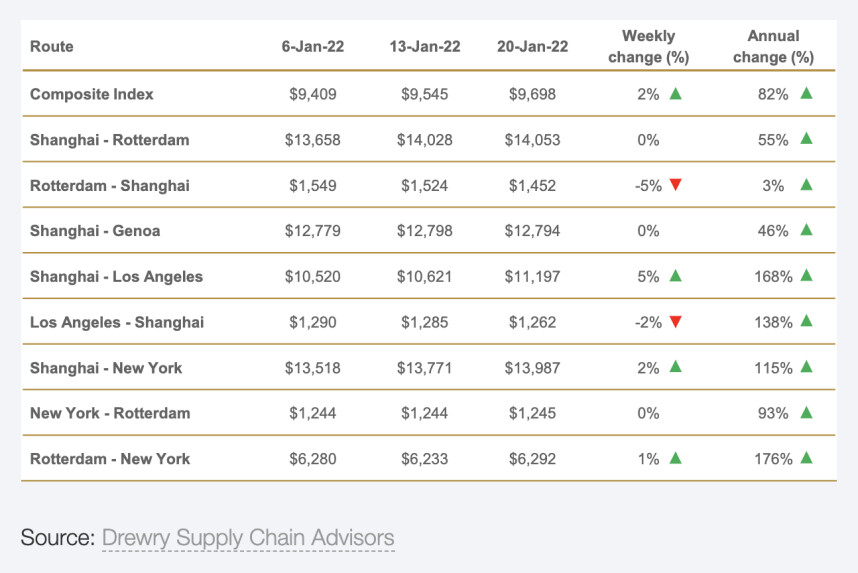Click the Weekly change (%) header
Image resolution: width=858 pixels, height=573 pixels.
point(649,47)
